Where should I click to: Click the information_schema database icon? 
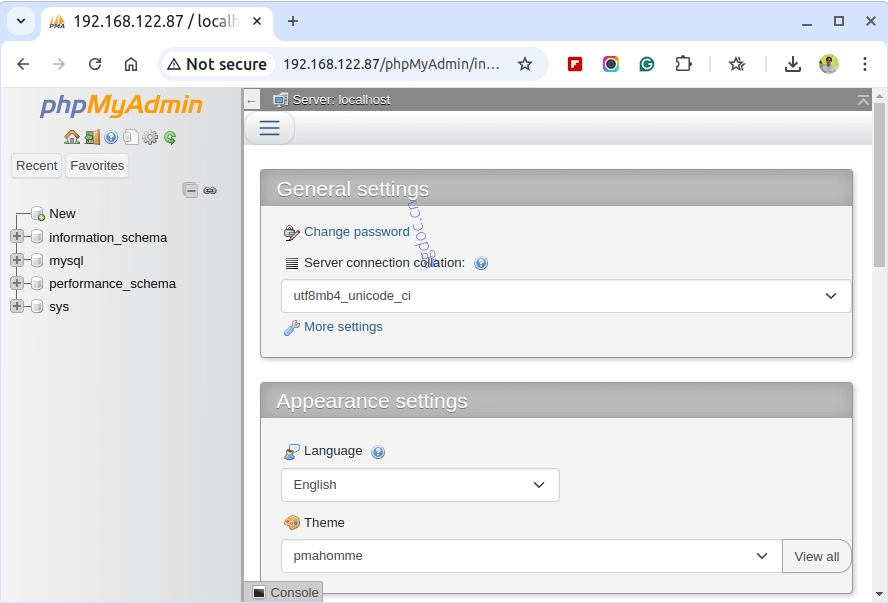click(x=37, y=236)
